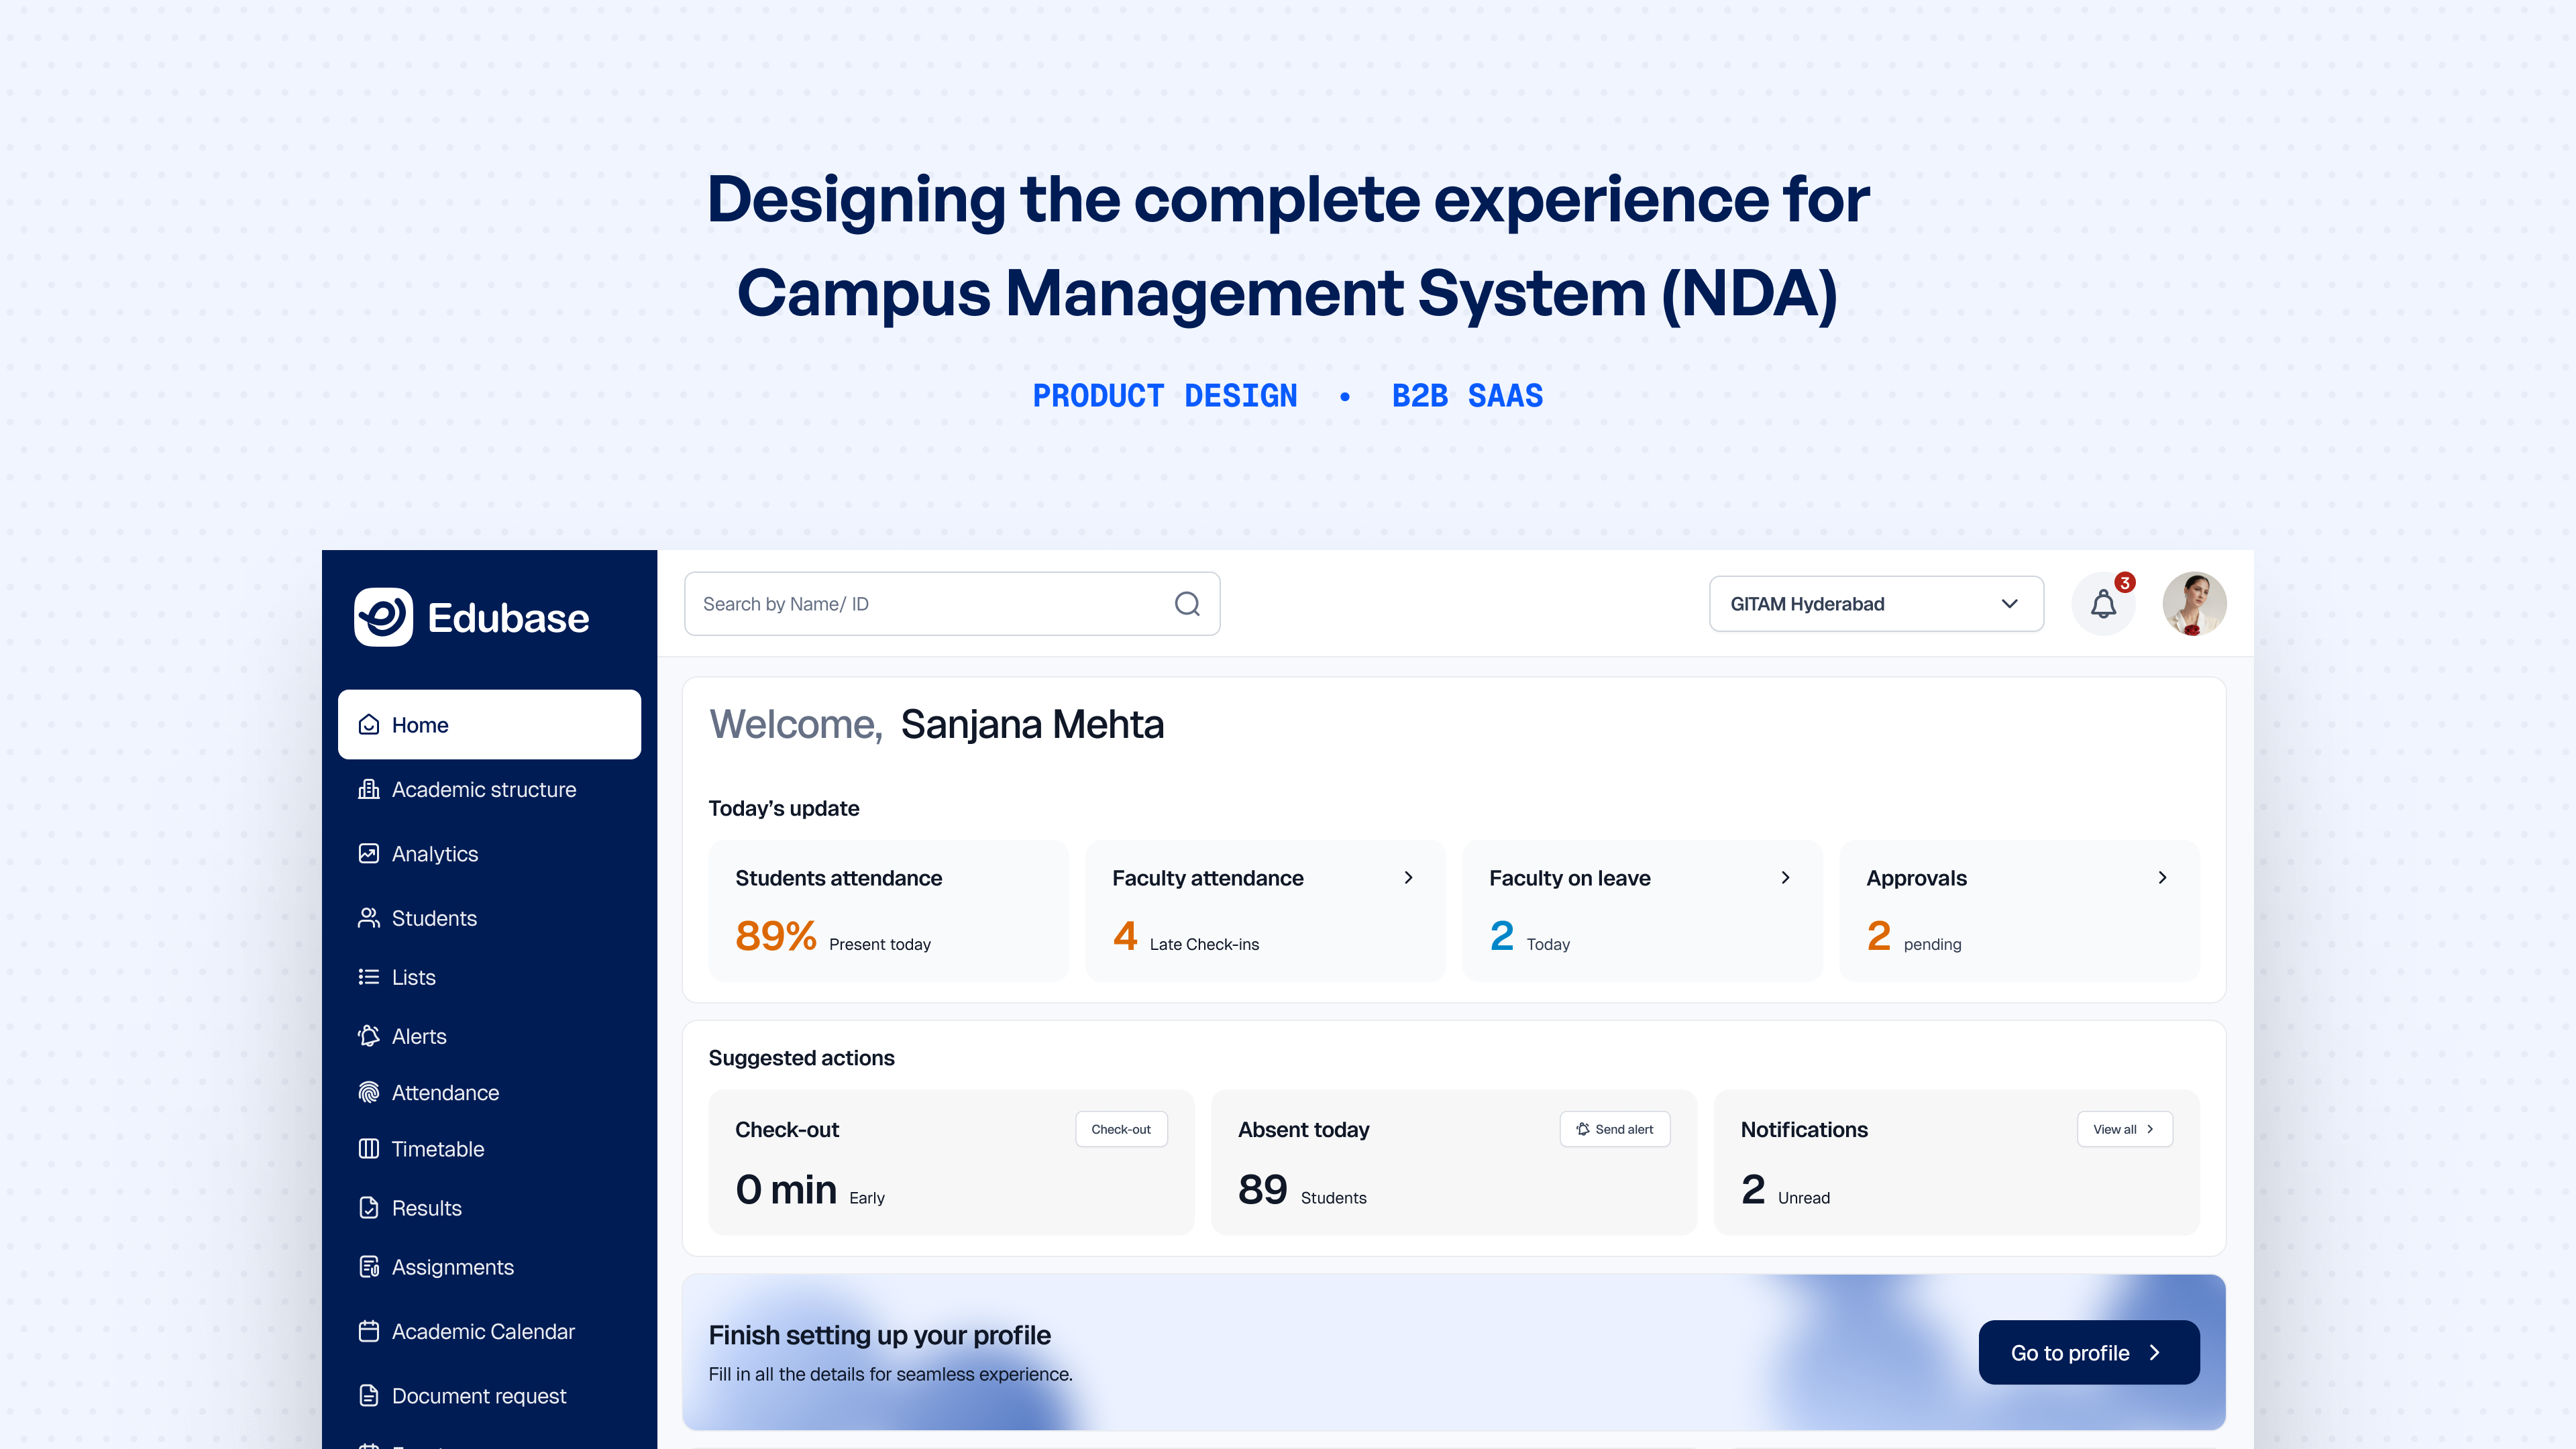Click the Edubase logo icon
Viewport: 2576px width, 1449px height.
click(x=383, y=617)
